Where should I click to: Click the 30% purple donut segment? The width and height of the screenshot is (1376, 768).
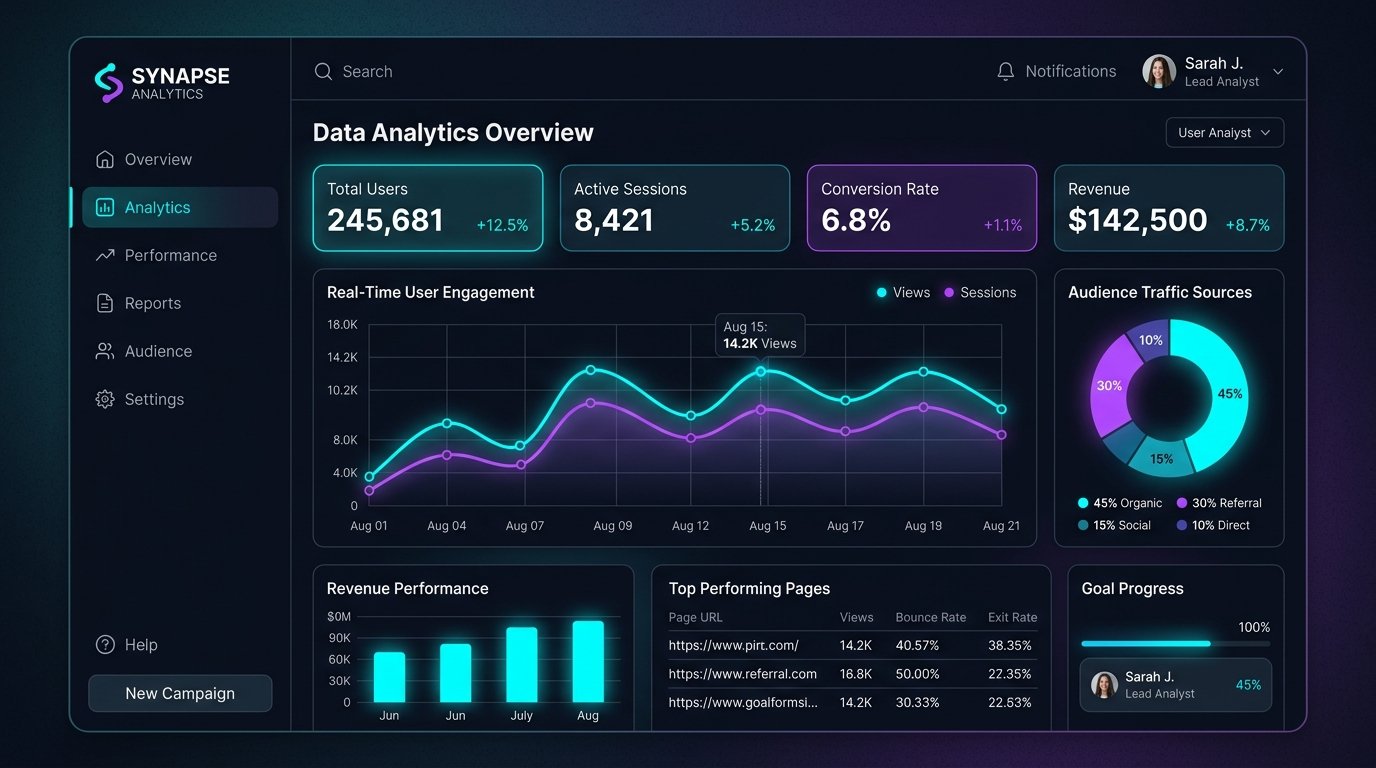click(x=1110, y=385)
